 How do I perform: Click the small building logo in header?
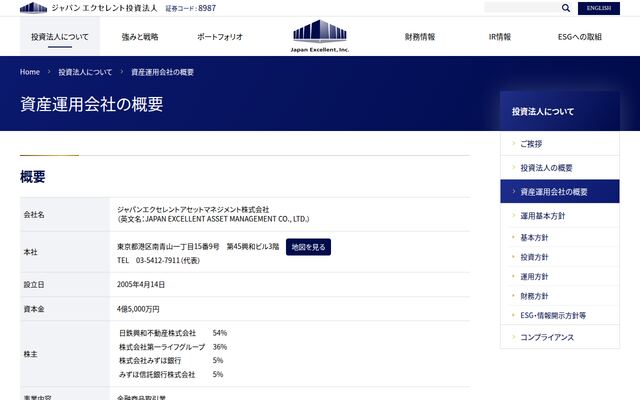[33, 8]
